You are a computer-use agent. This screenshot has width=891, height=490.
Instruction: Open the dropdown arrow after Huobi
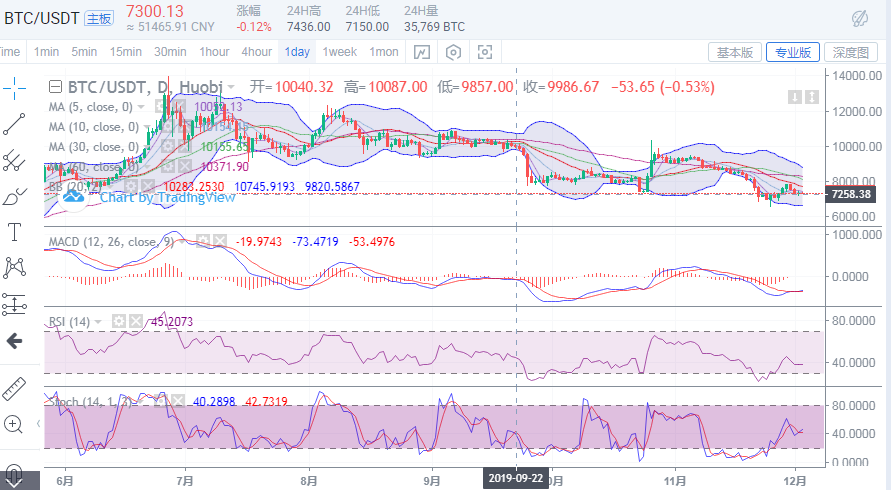(231, 88)
